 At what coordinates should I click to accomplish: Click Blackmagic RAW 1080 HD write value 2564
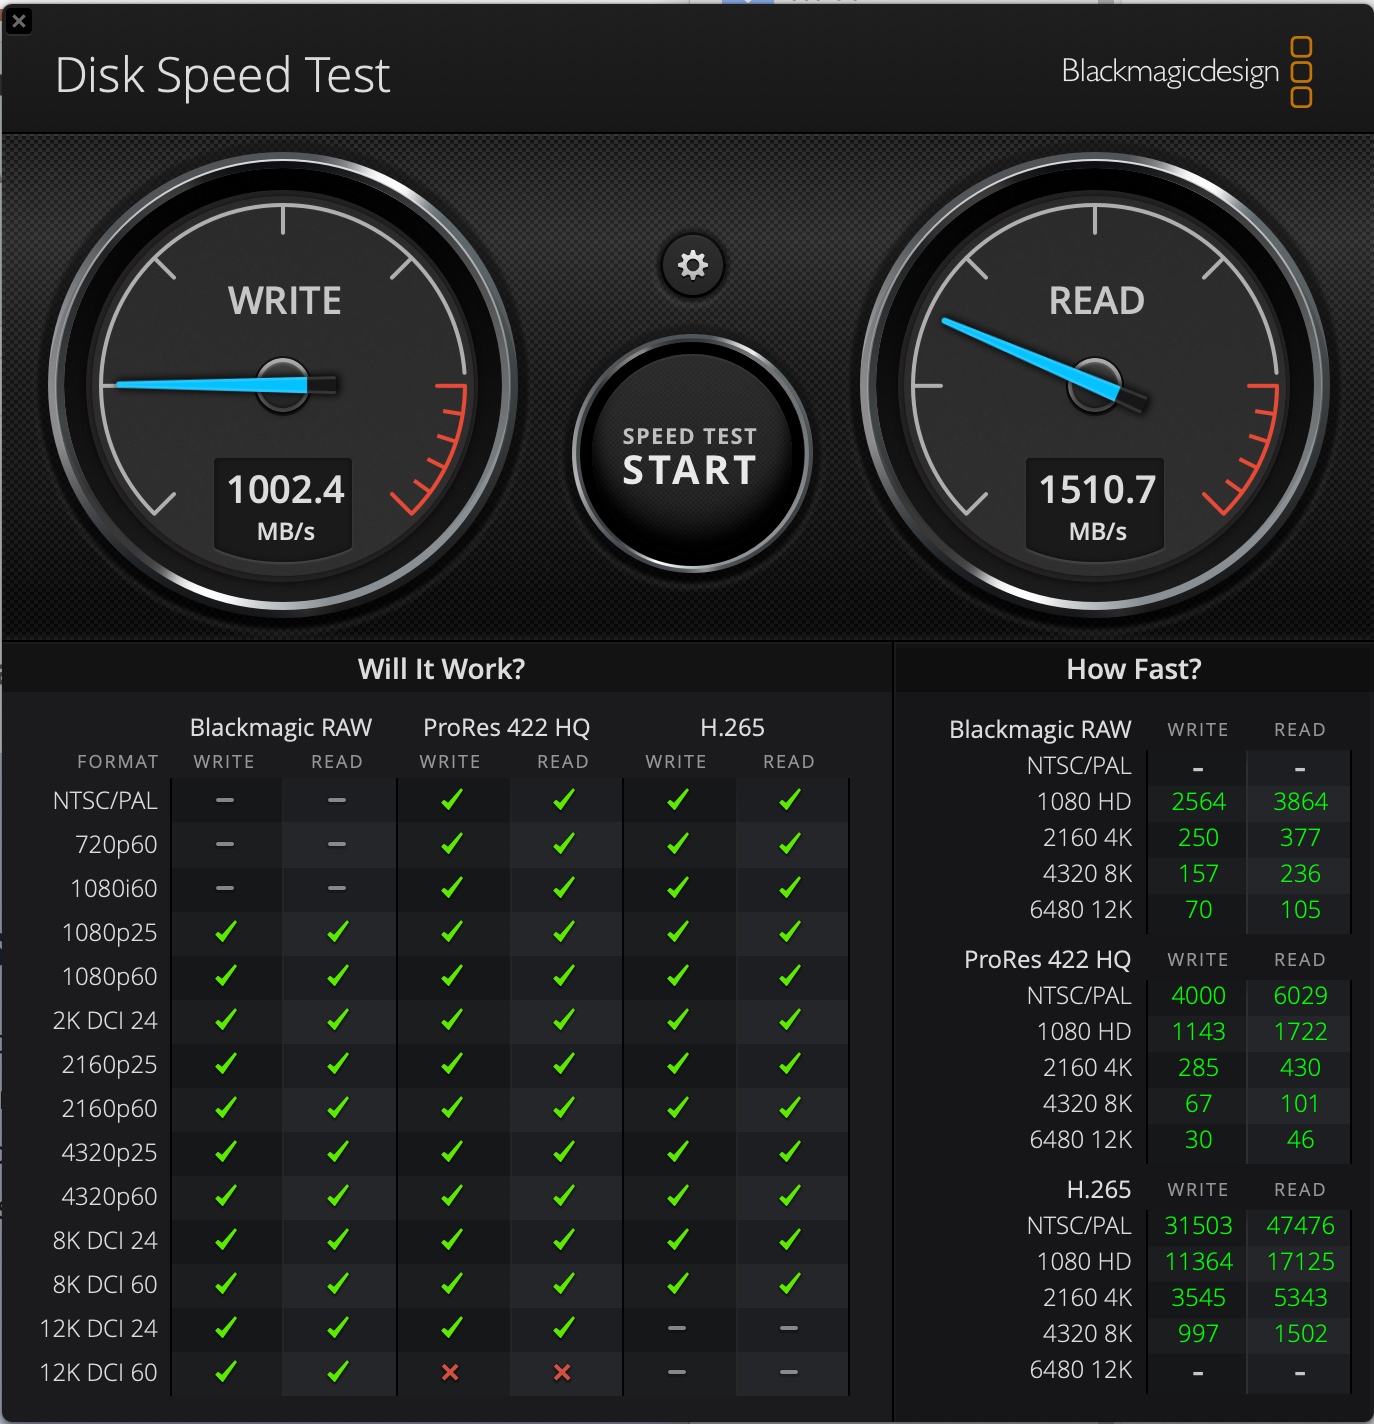[1198, 802]
